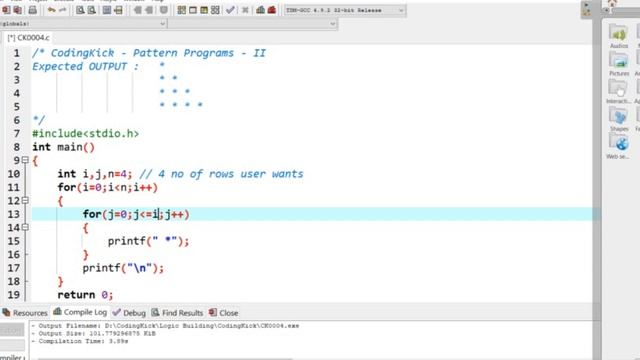
Task: Click the Close tab of bottom panel
Action: point(224,313)
